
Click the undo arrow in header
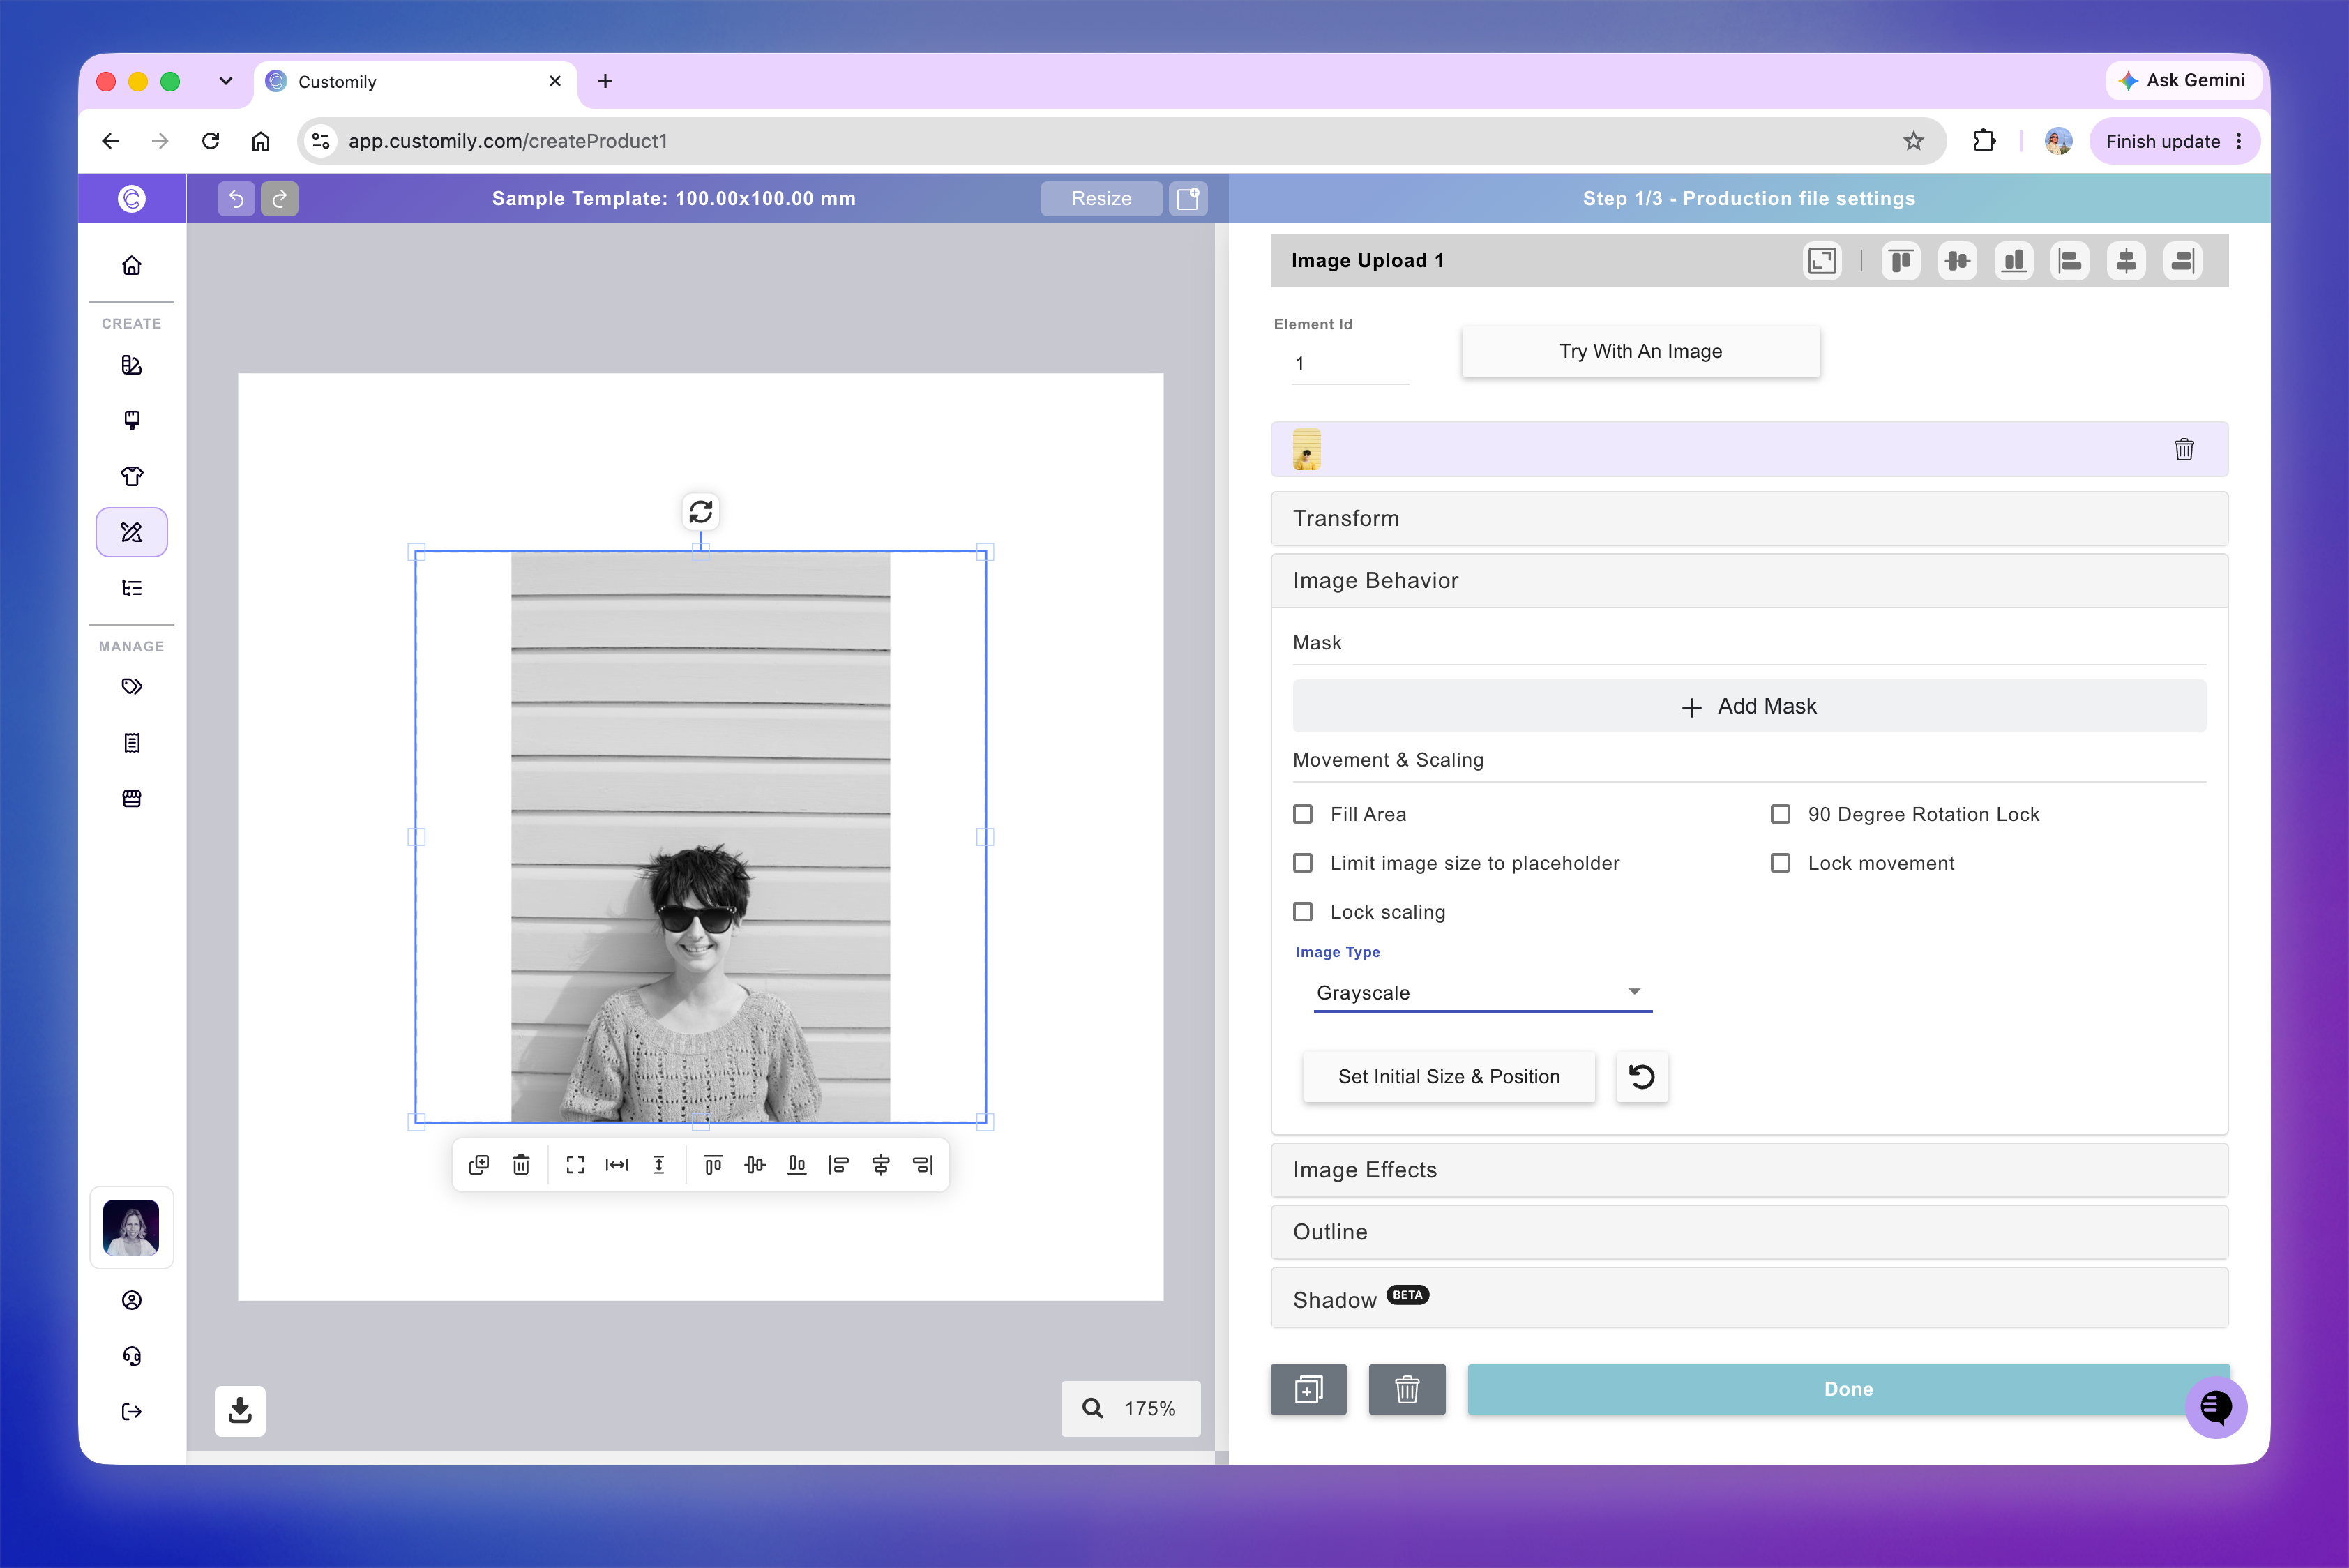point(236,198)
